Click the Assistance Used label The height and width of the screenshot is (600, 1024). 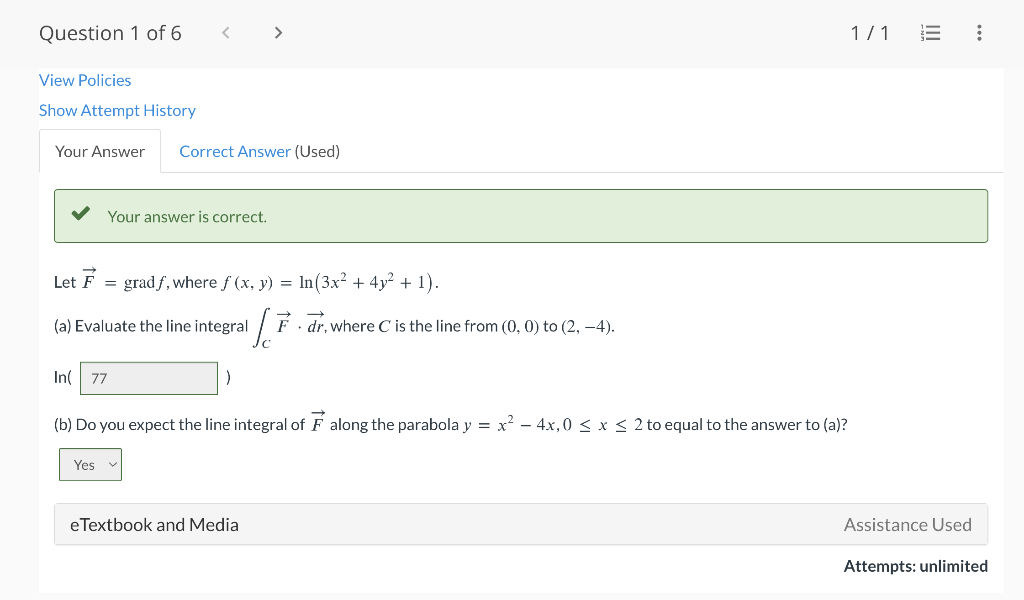pyautogui.click(x=907, y=524)
